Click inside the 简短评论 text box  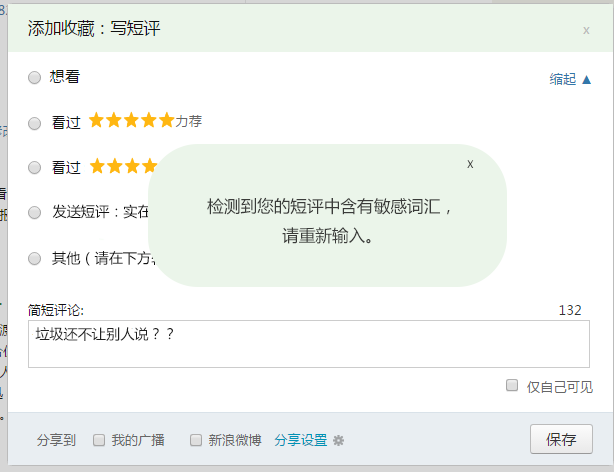pos(308,344)
